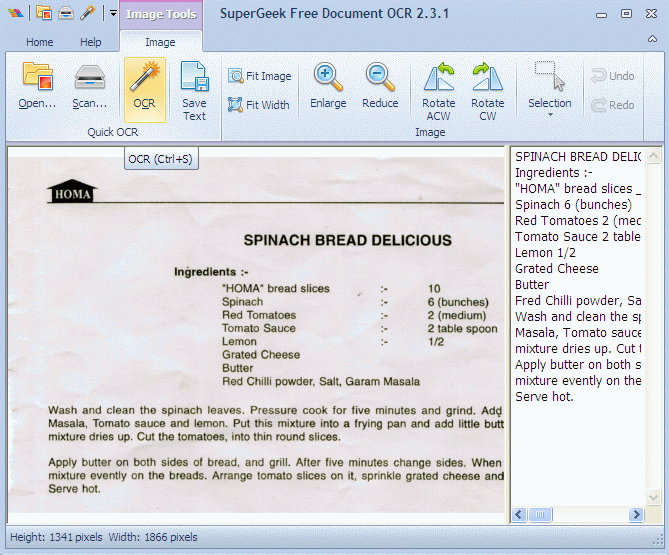Reduce the image with magnifier minus
Screen dimensions: 669x555
click(380, 87)
